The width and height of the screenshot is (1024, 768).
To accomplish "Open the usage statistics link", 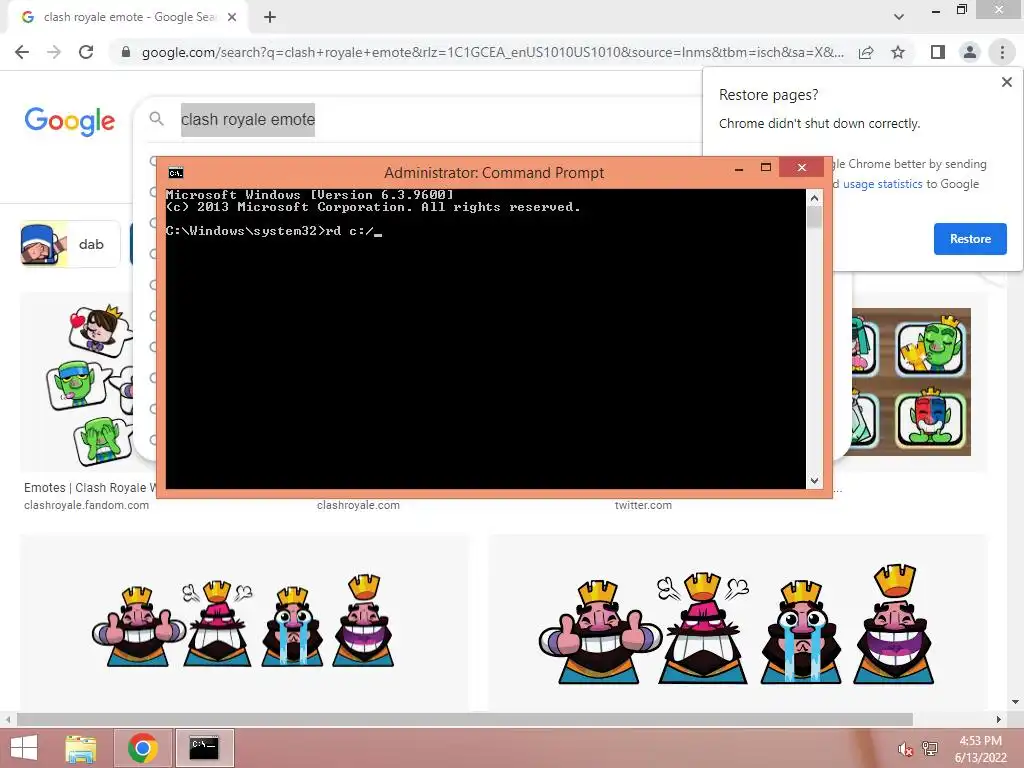I will pos(882,184).
